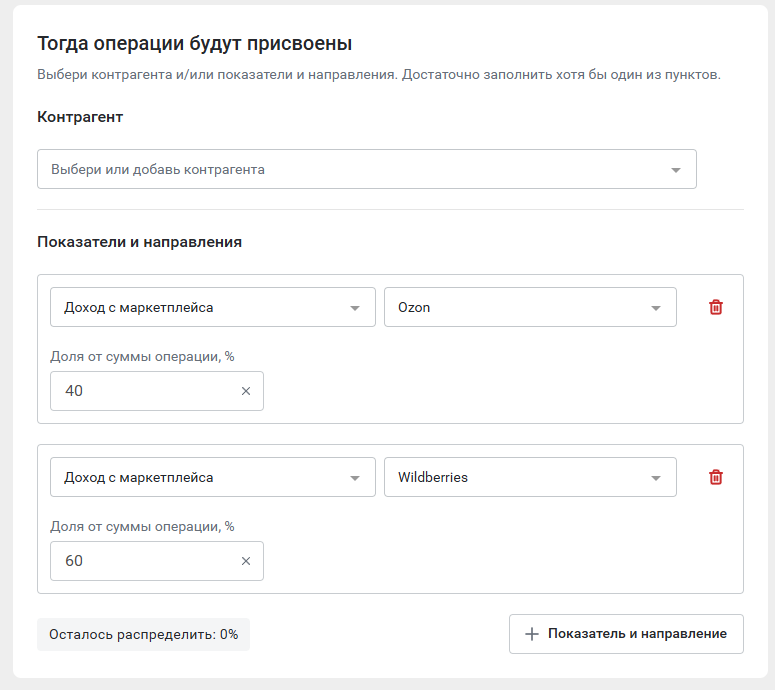Open the Выбери или добавь контрагента field
775x690 pixels.
[367, 169]
